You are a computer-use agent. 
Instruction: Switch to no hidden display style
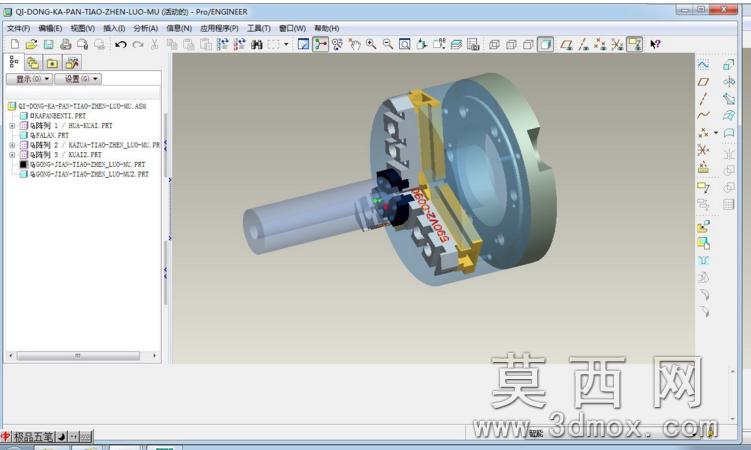coord(528,45)
